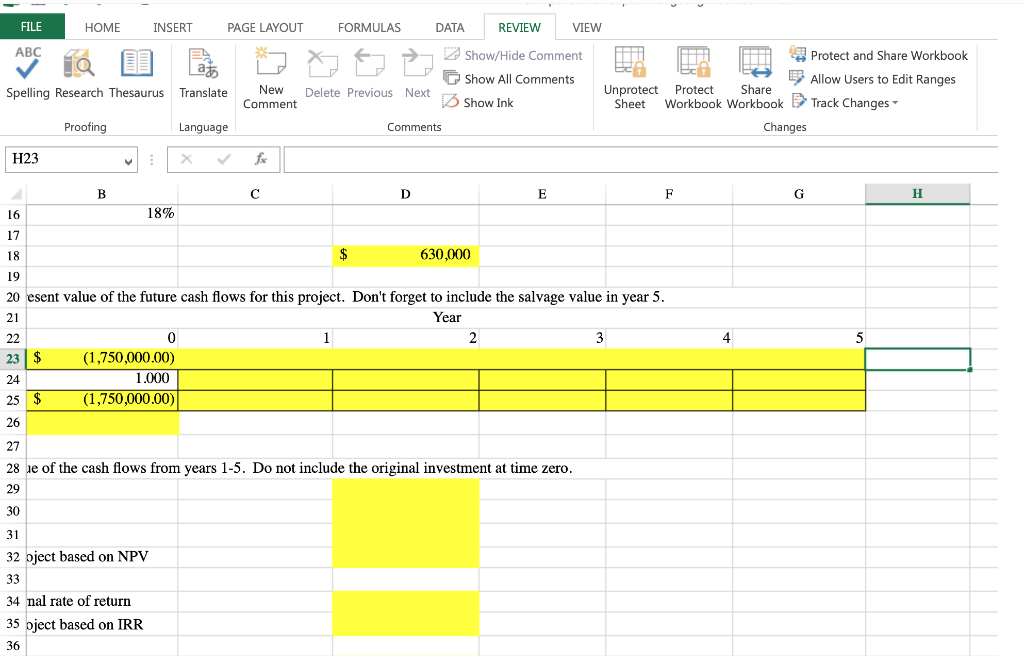Click the Select All corner triangle

pyautogui.click(x=16, y=194)
